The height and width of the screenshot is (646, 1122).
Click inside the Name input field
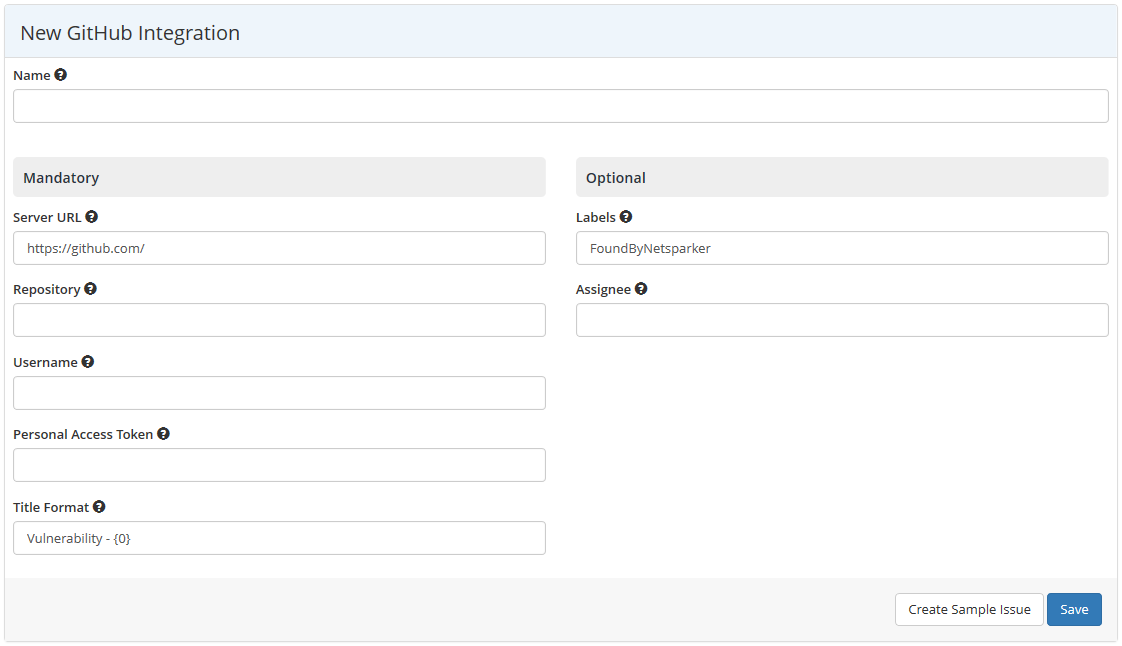point(560,105)
